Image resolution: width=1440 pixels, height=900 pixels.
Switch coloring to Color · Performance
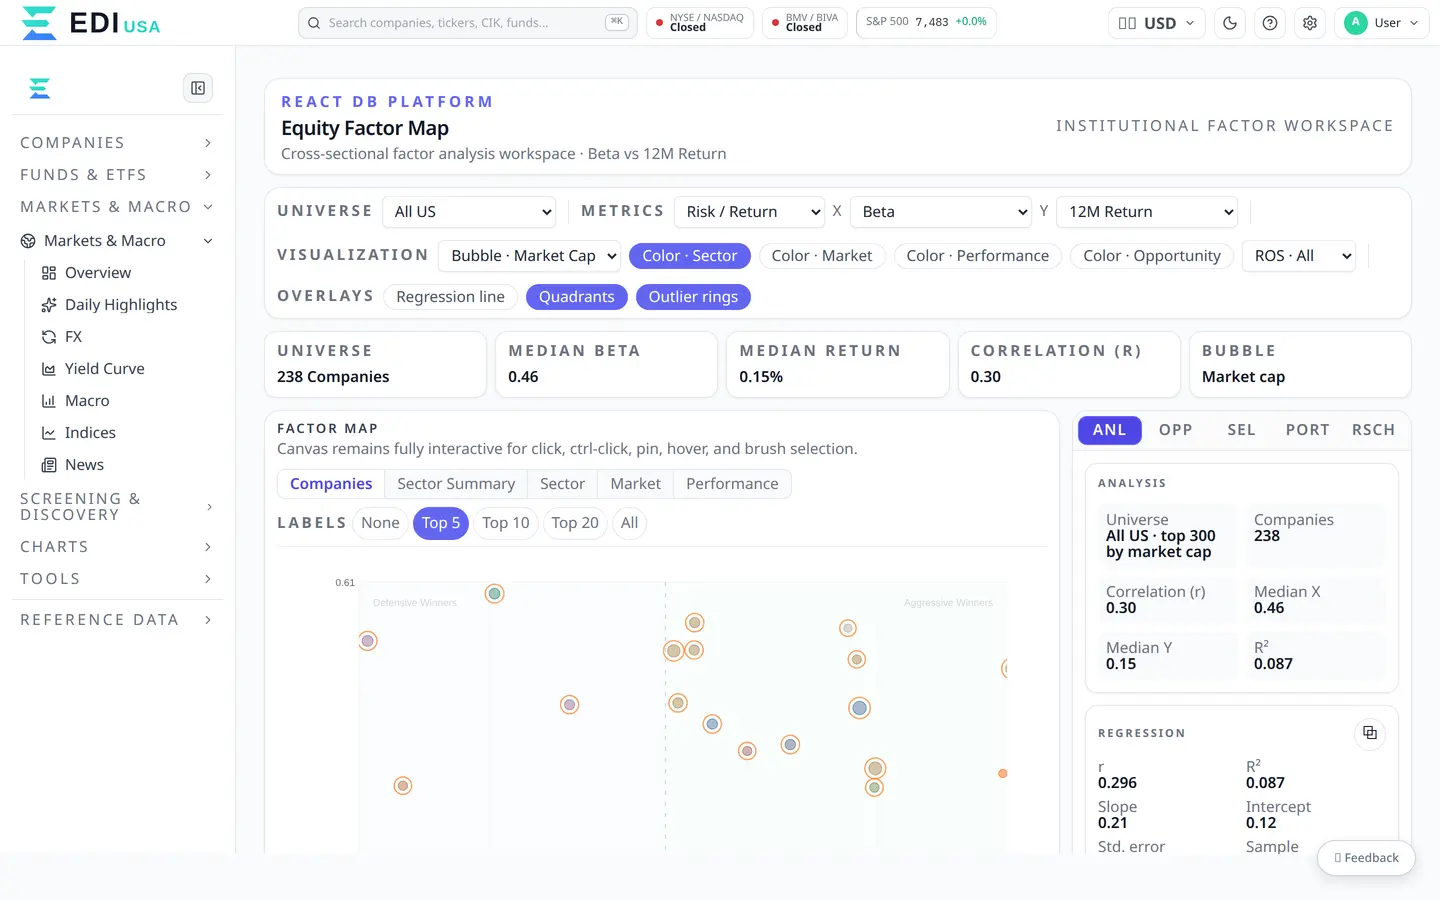pyautogui.click(x=978, y=256)
